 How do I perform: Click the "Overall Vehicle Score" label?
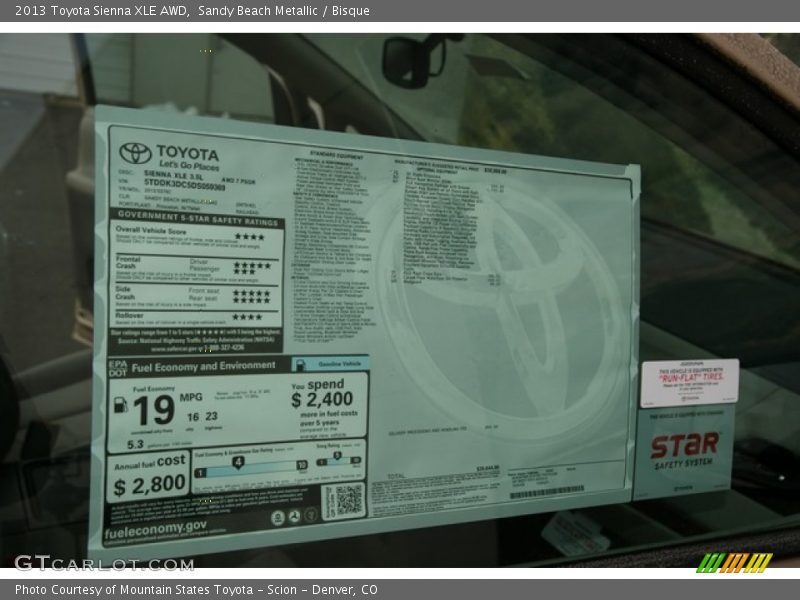point(151,231)
